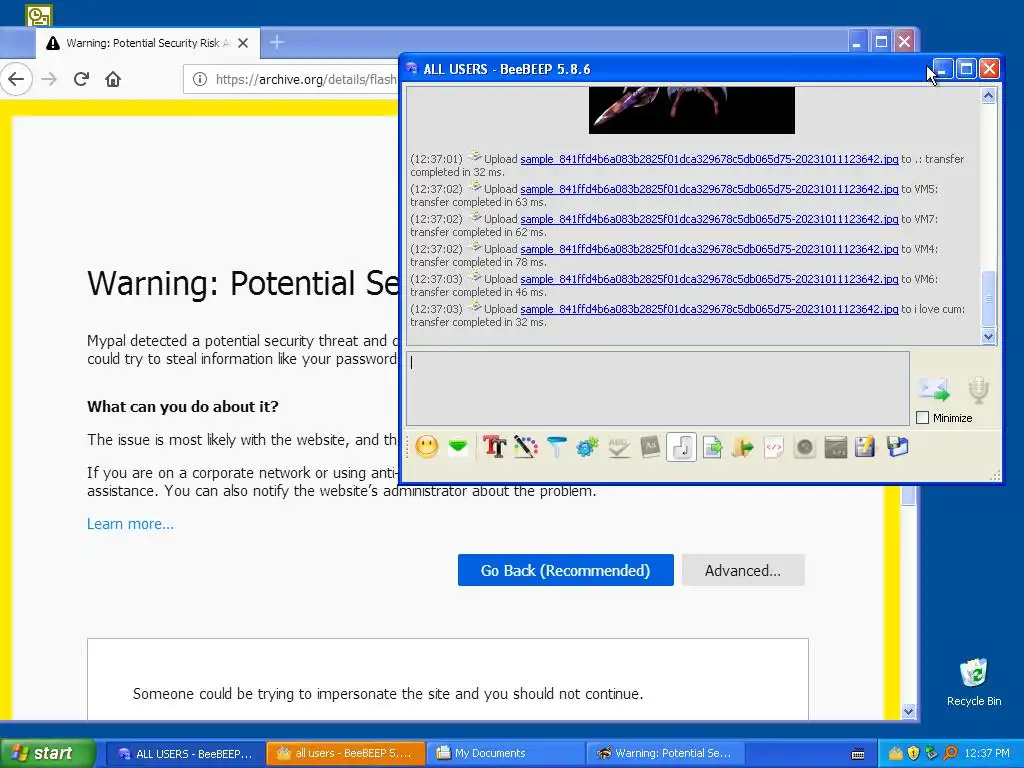Switch to My Documents taskbar button
The image size is (1024, 768).
(506, 754)
